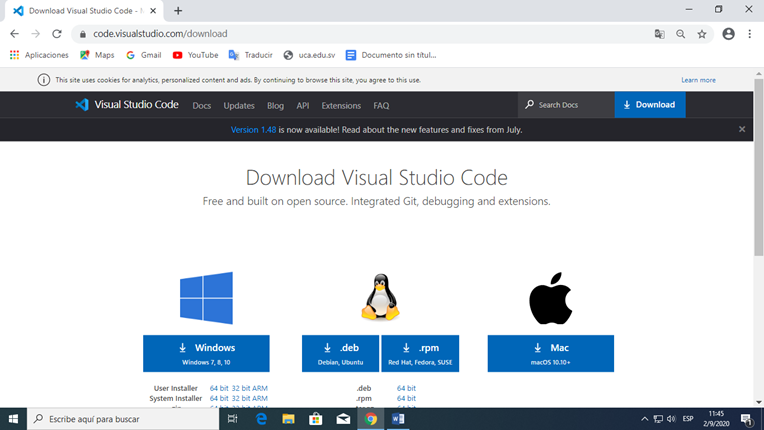Bookmark this page with star icon

click(702, 34)
